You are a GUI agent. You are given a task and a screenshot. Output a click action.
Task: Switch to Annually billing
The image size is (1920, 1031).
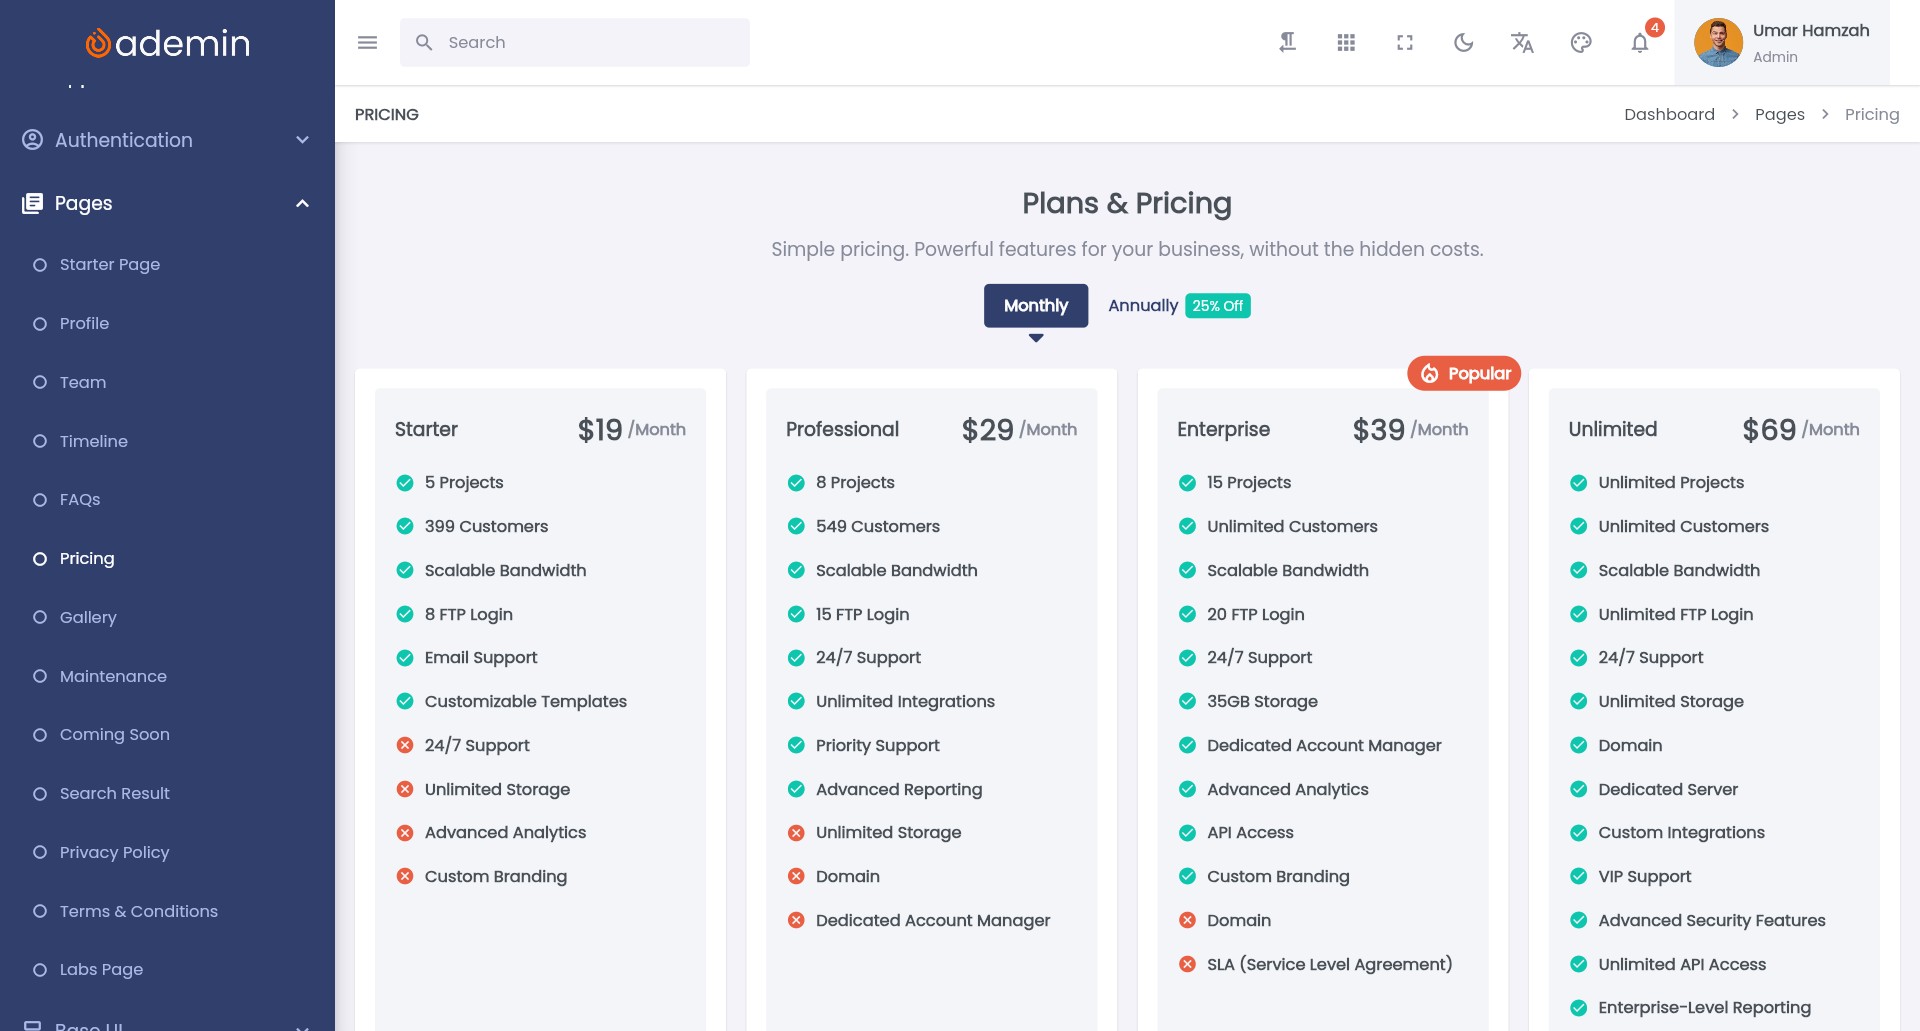(x=1142, y=306)
